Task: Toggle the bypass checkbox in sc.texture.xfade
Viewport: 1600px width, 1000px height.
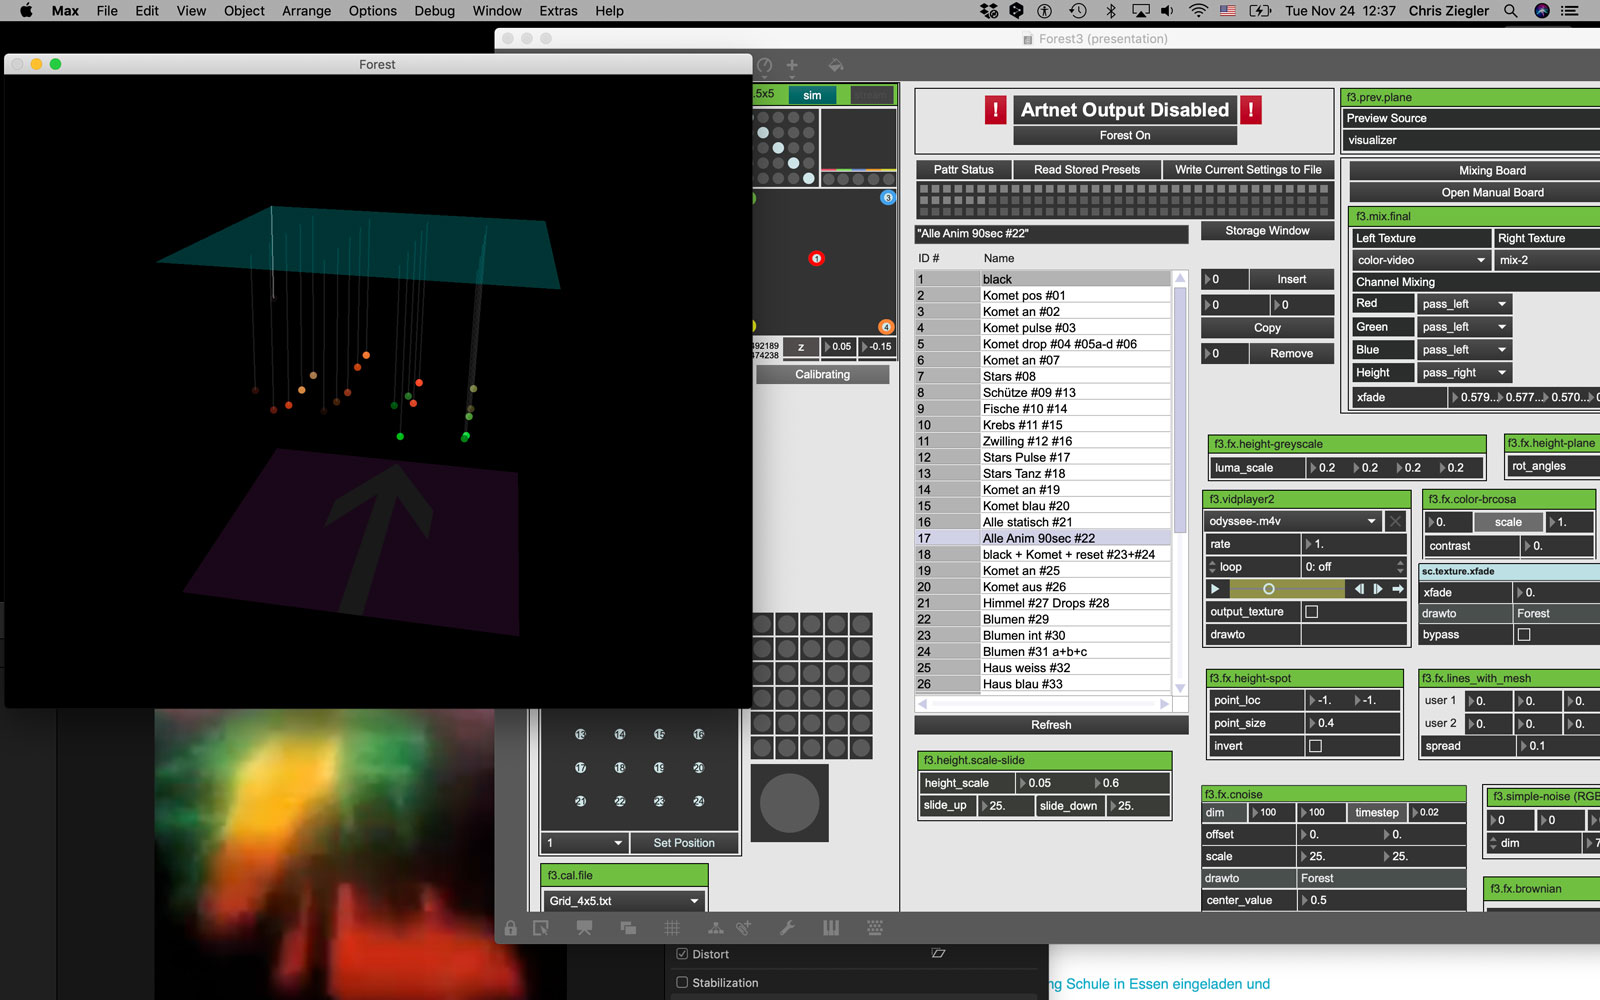Action: pyautogui.click(x=1523, y=635)
